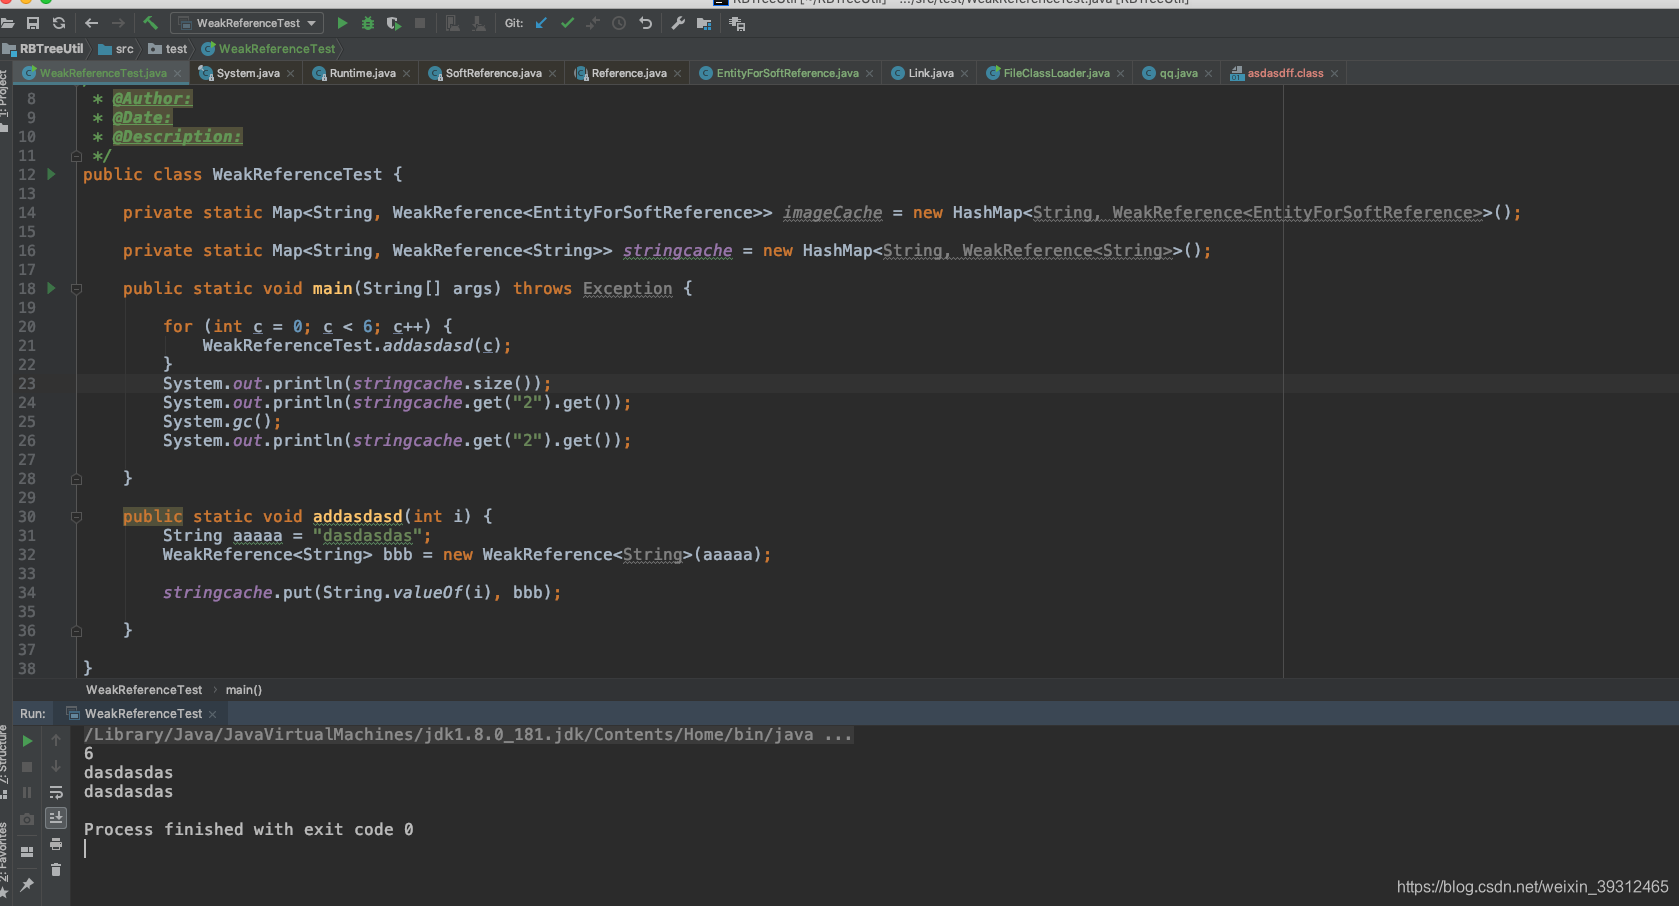Click the fold end marker at line 28

coord(76,479)
